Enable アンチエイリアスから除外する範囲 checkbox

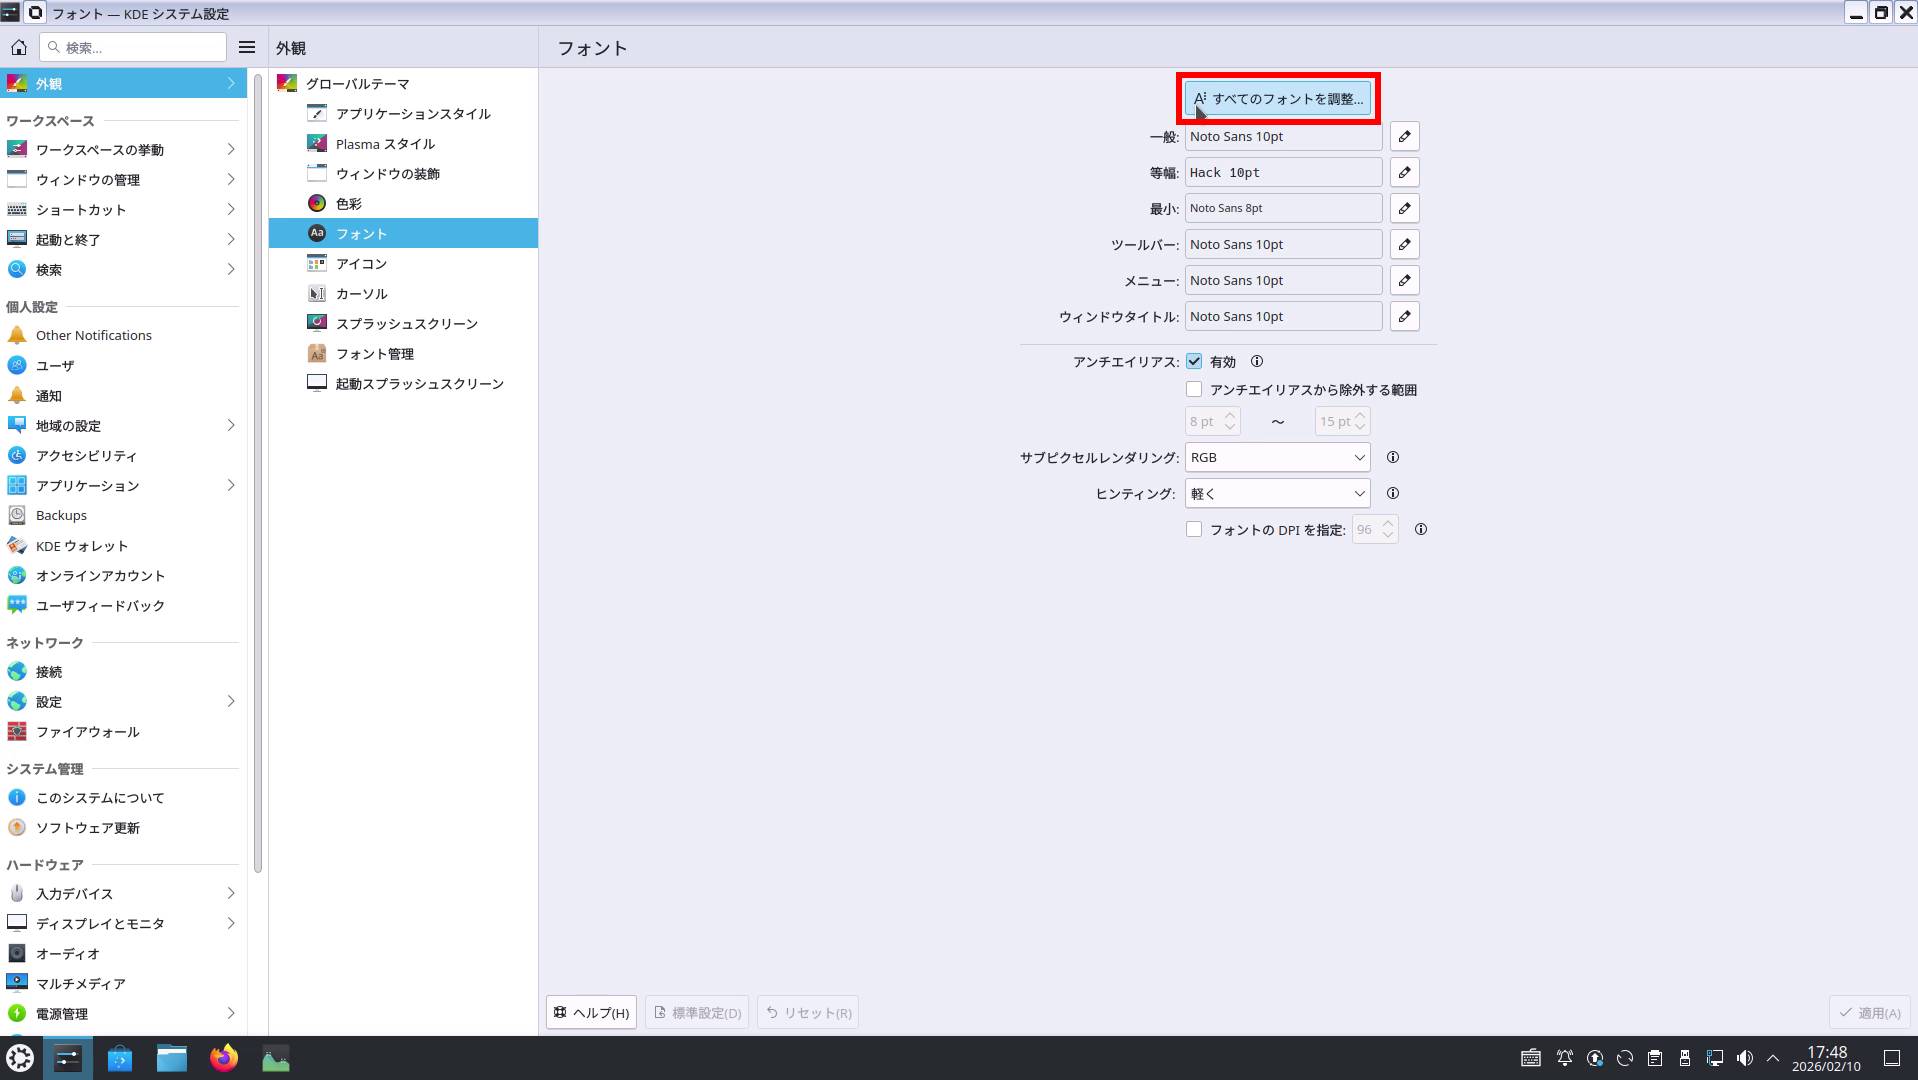1194,389
